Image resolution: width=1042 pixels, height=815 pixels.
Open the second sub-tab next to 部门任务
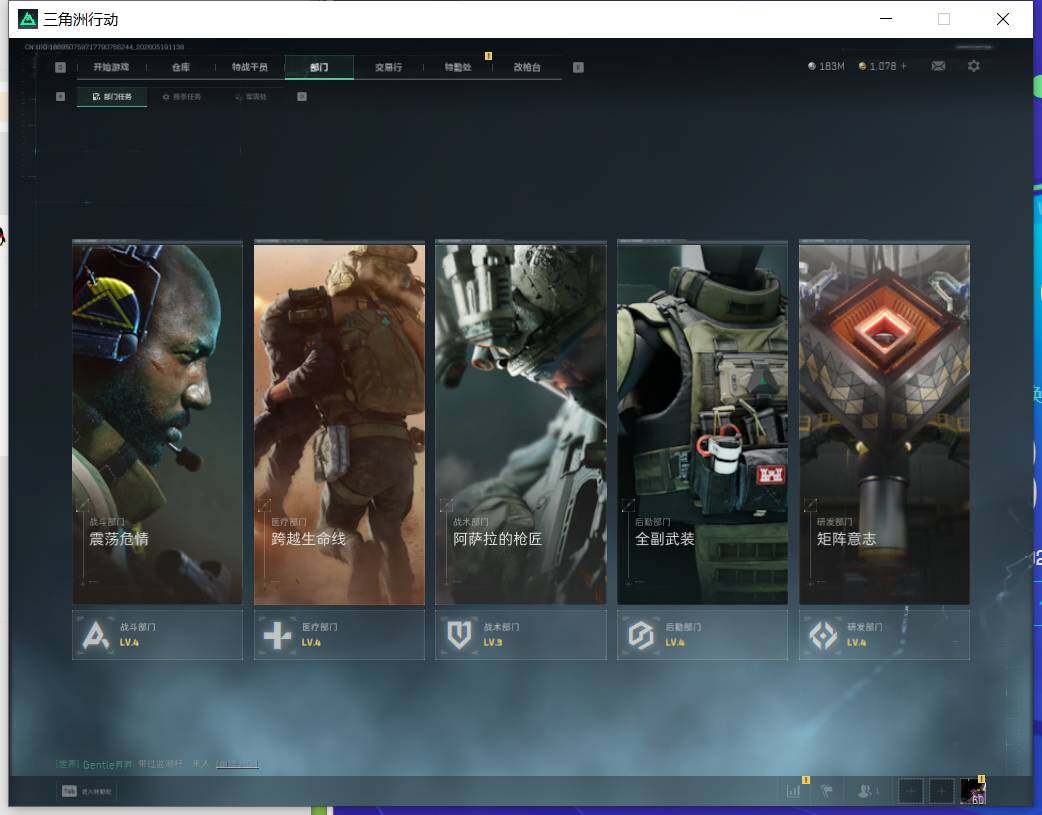[x=181, y=96]
